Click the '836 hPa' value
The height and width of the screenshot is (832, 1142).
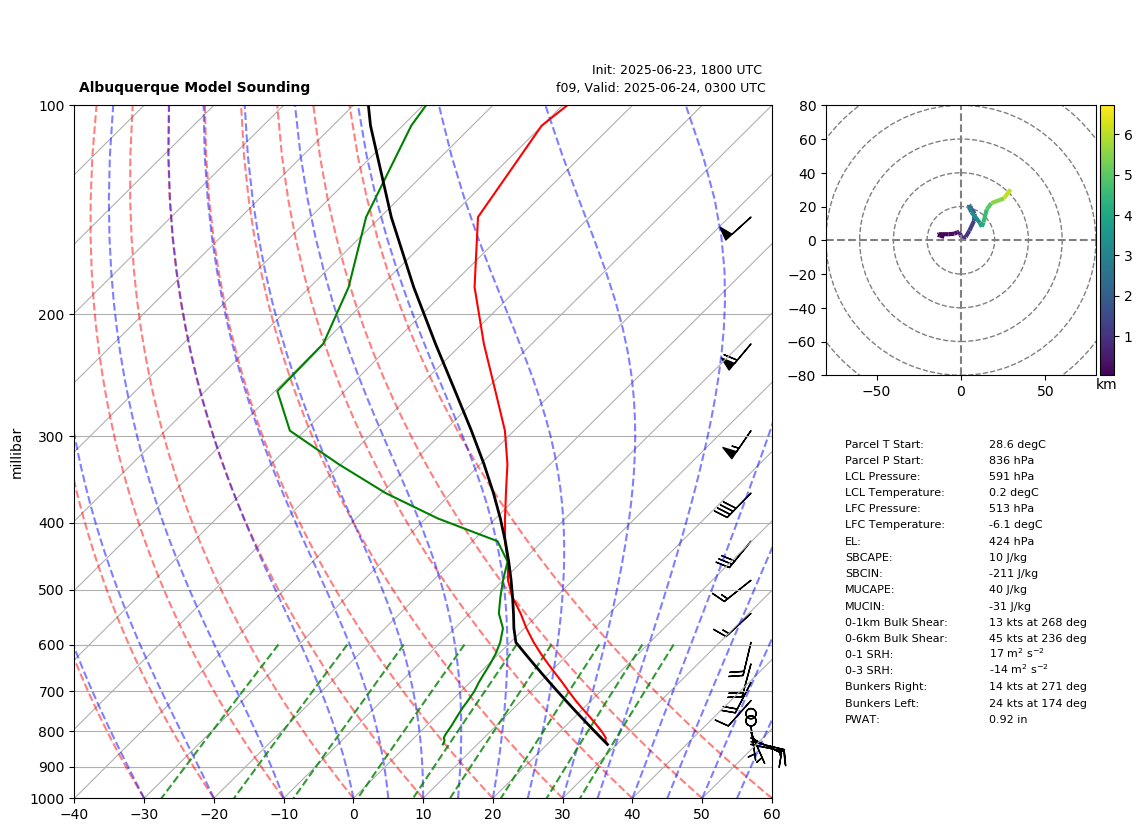(1011, 460)
